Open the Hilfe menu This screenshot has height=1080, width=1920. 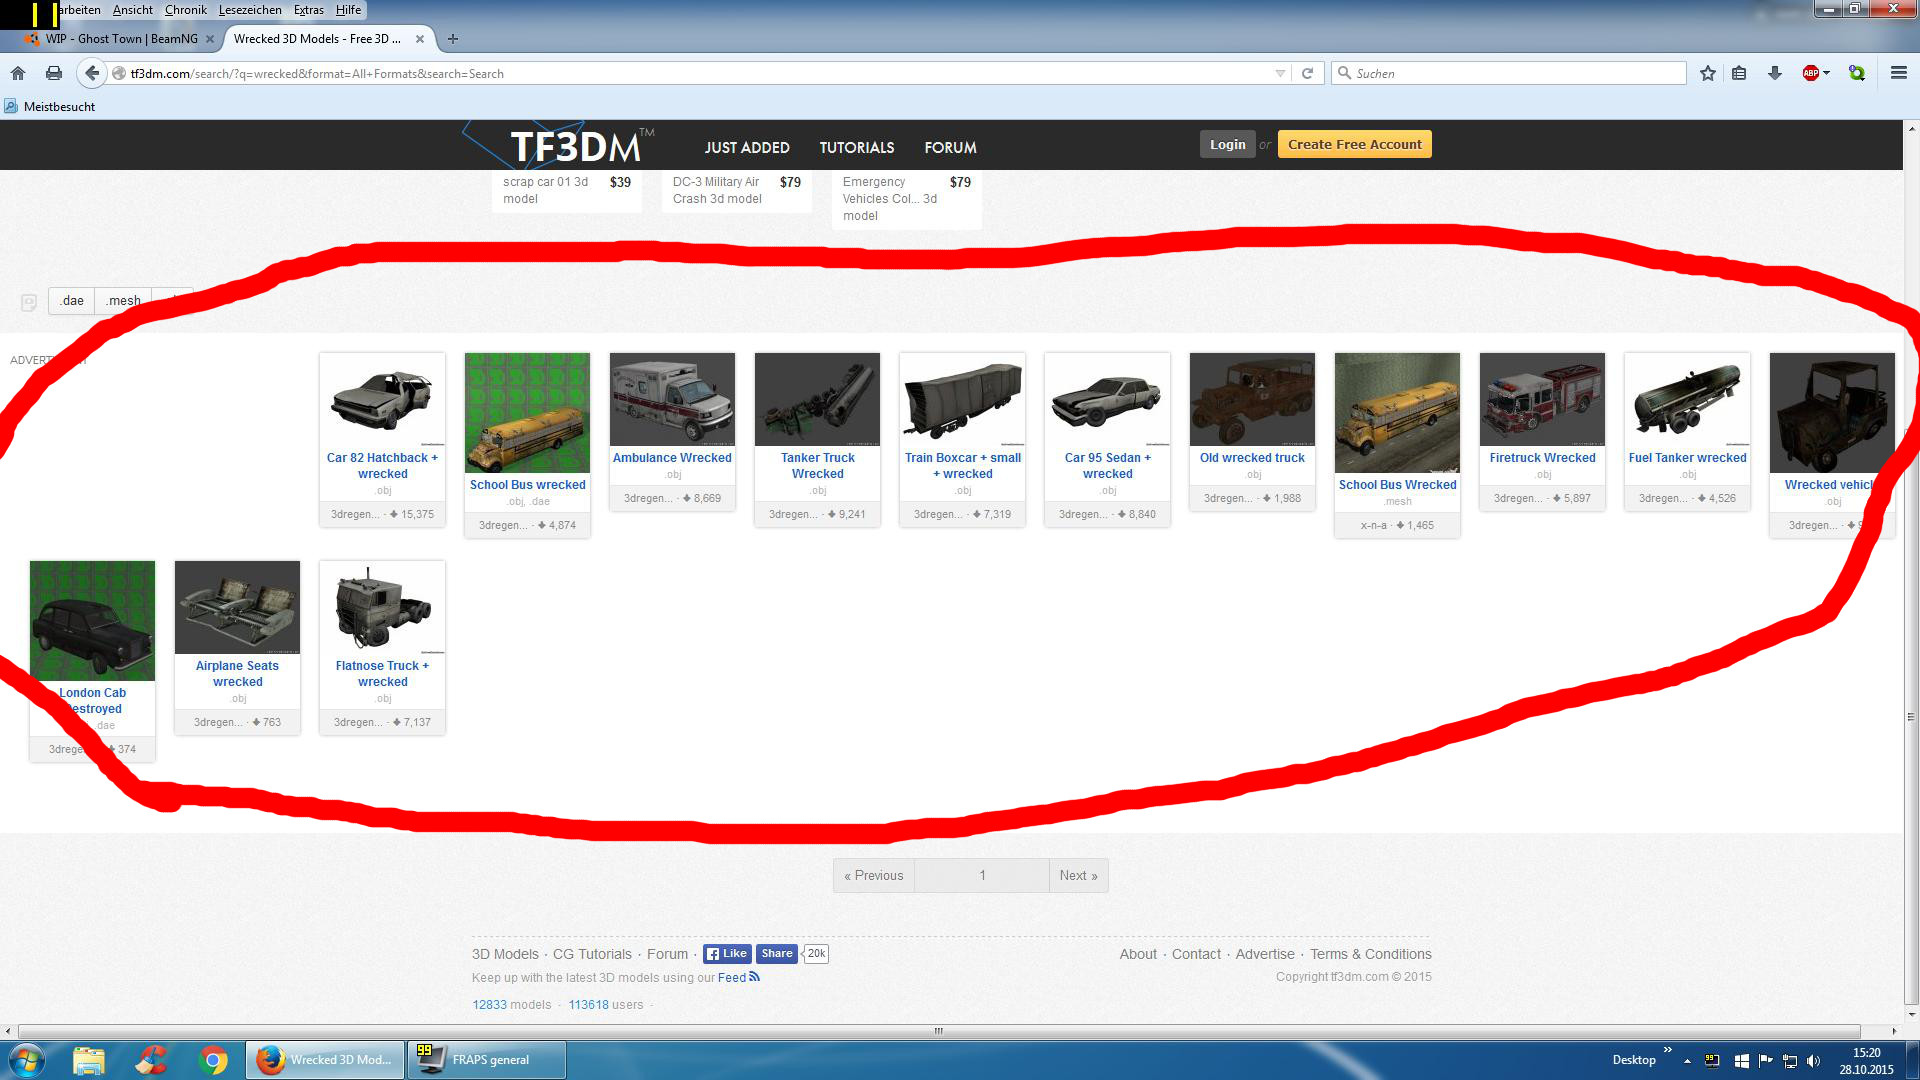(348, 10)
